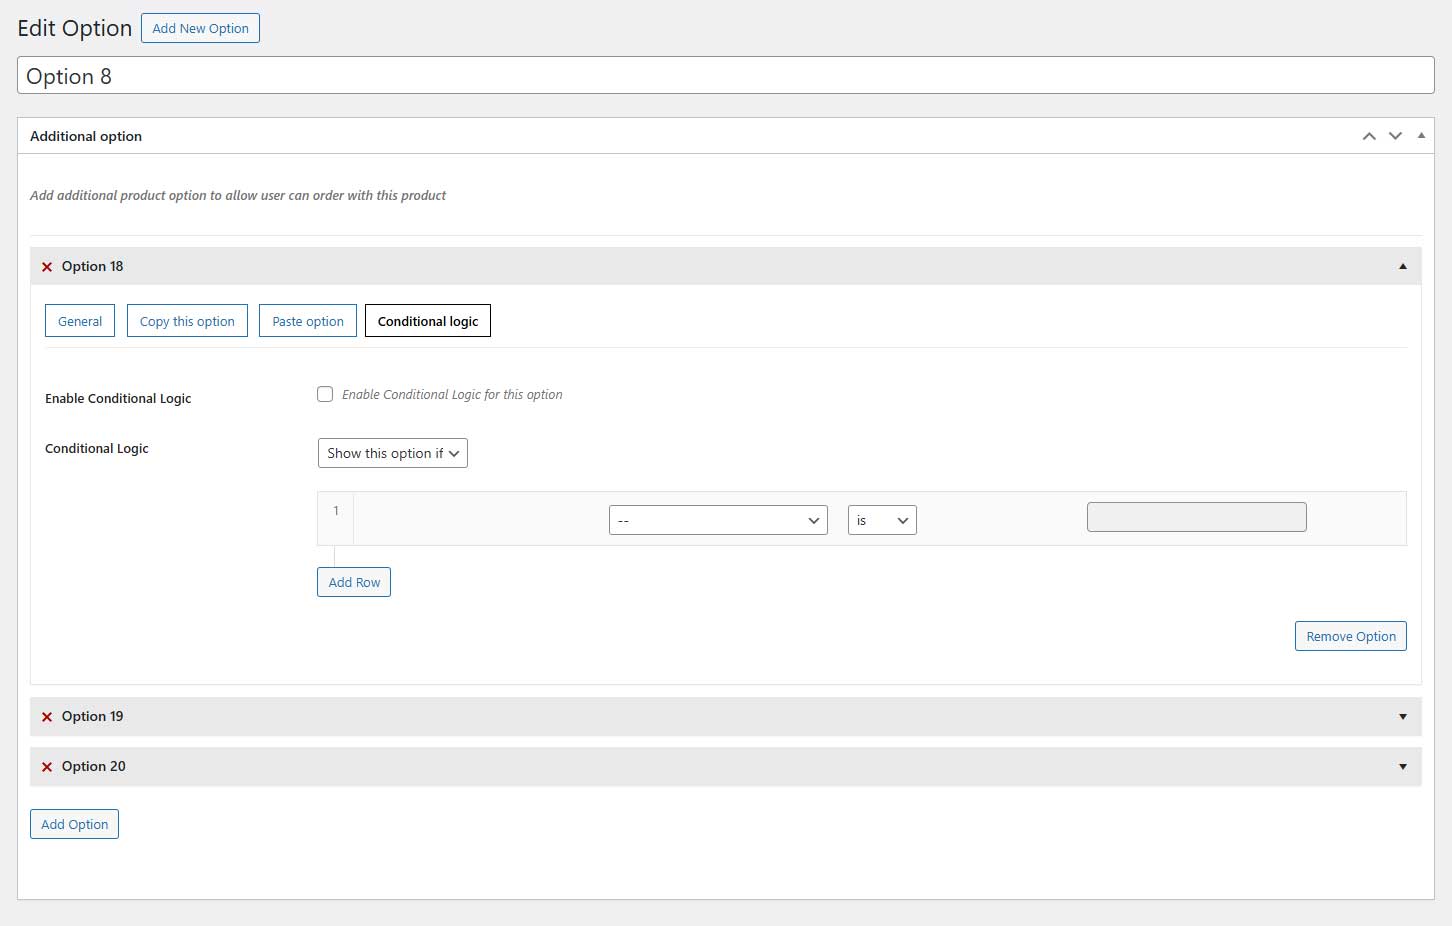Viewport: 1452px width, 926px height.
Task: Switch to the Conditional logic tab
Action: (x=428, y=321)
